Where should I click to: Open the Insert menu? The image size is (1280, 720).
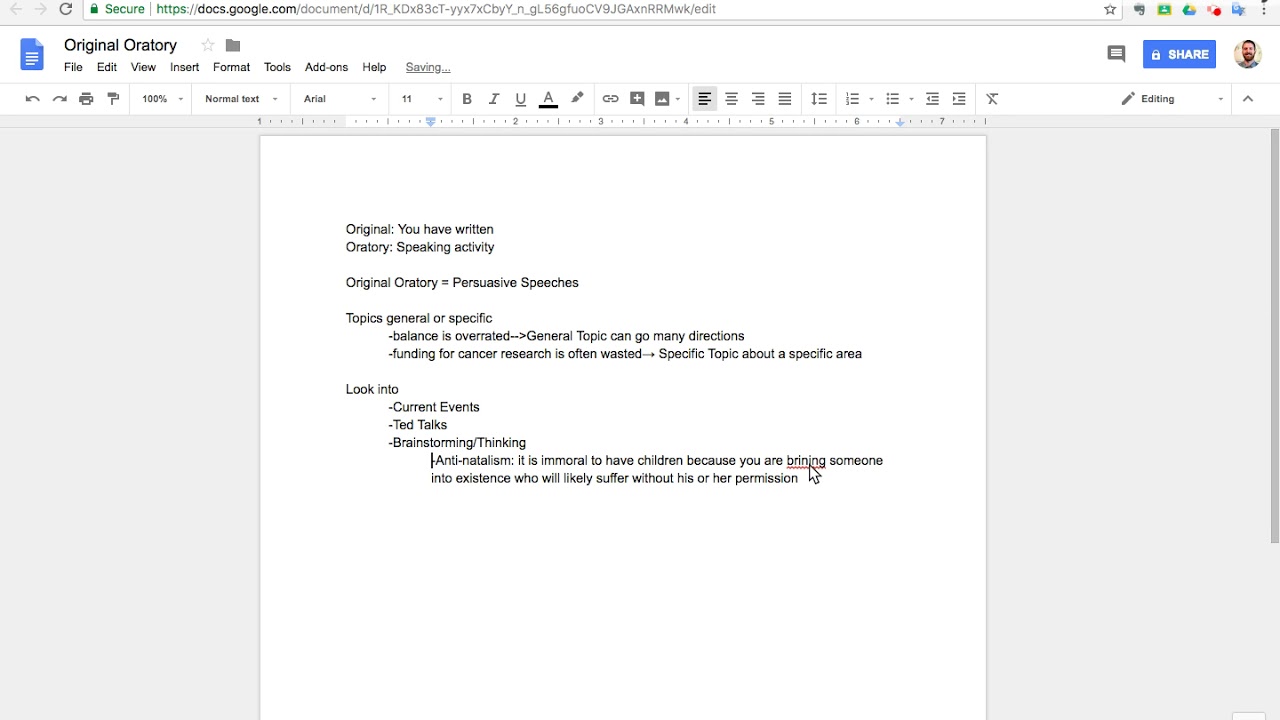pyautogui.click(x=184, y=67)
